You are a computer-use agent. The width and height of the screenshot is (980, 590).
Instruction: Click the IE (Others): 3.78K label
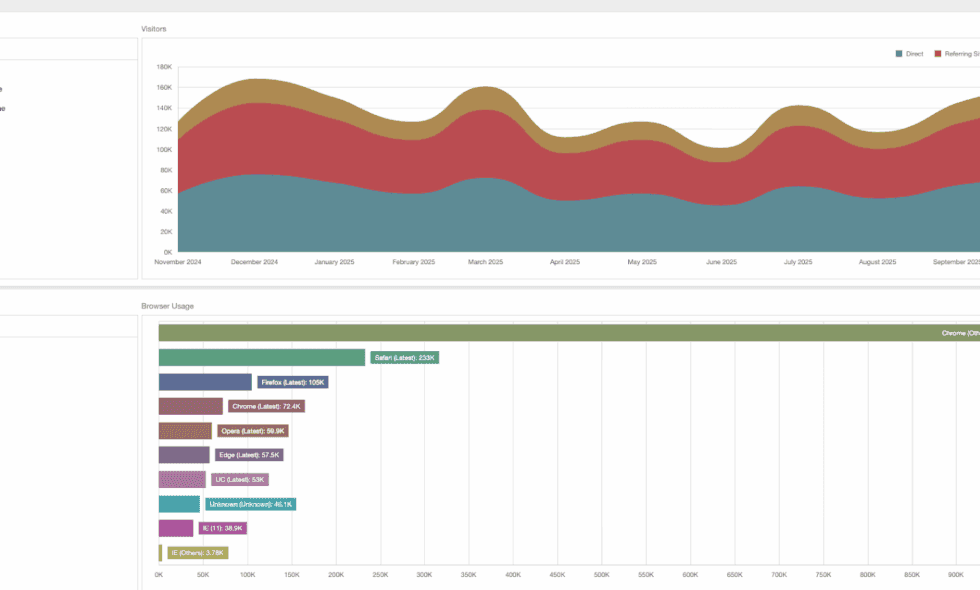(x=198, y=552)
